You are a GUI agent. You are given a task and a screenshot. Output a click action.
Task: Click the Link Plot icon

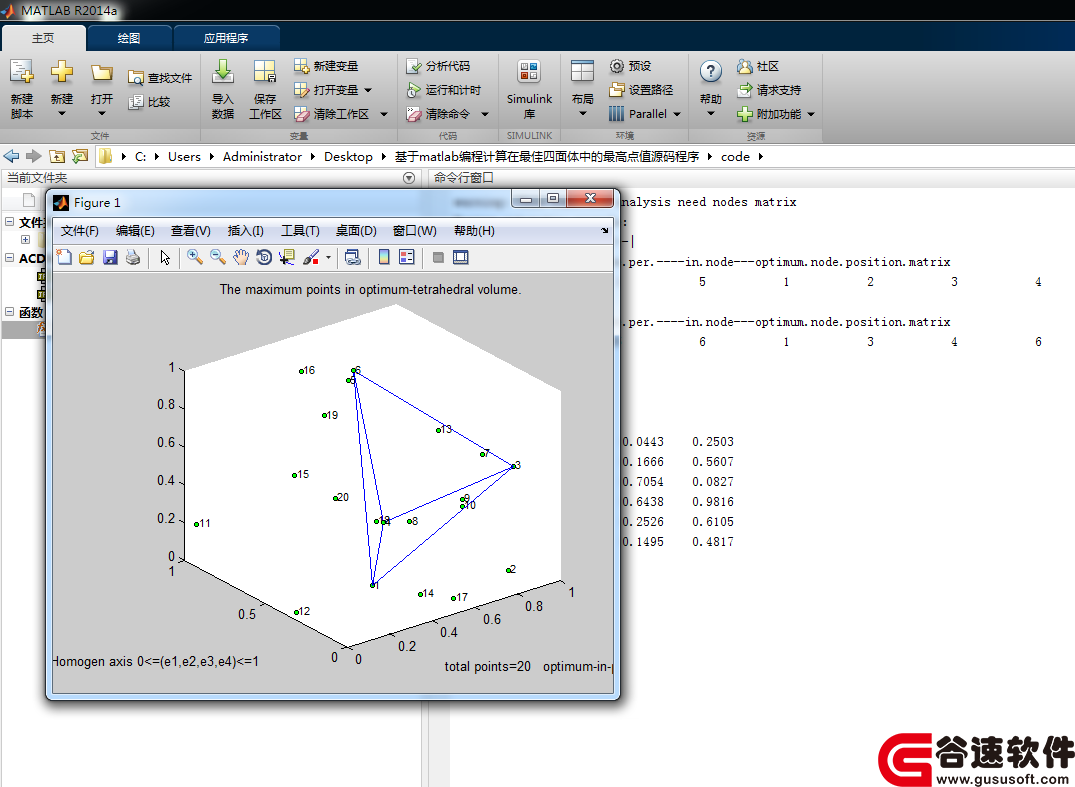pos(352,258)
